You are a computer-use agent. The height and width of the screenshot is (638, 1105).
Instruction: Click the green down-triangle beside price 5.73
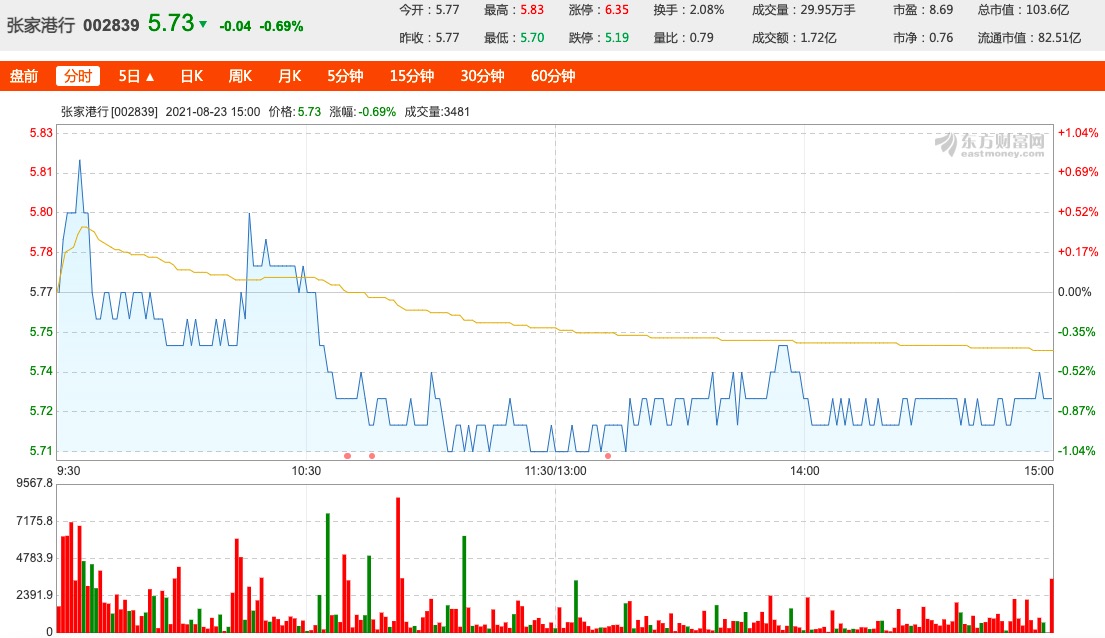click(x=203, y=25)
